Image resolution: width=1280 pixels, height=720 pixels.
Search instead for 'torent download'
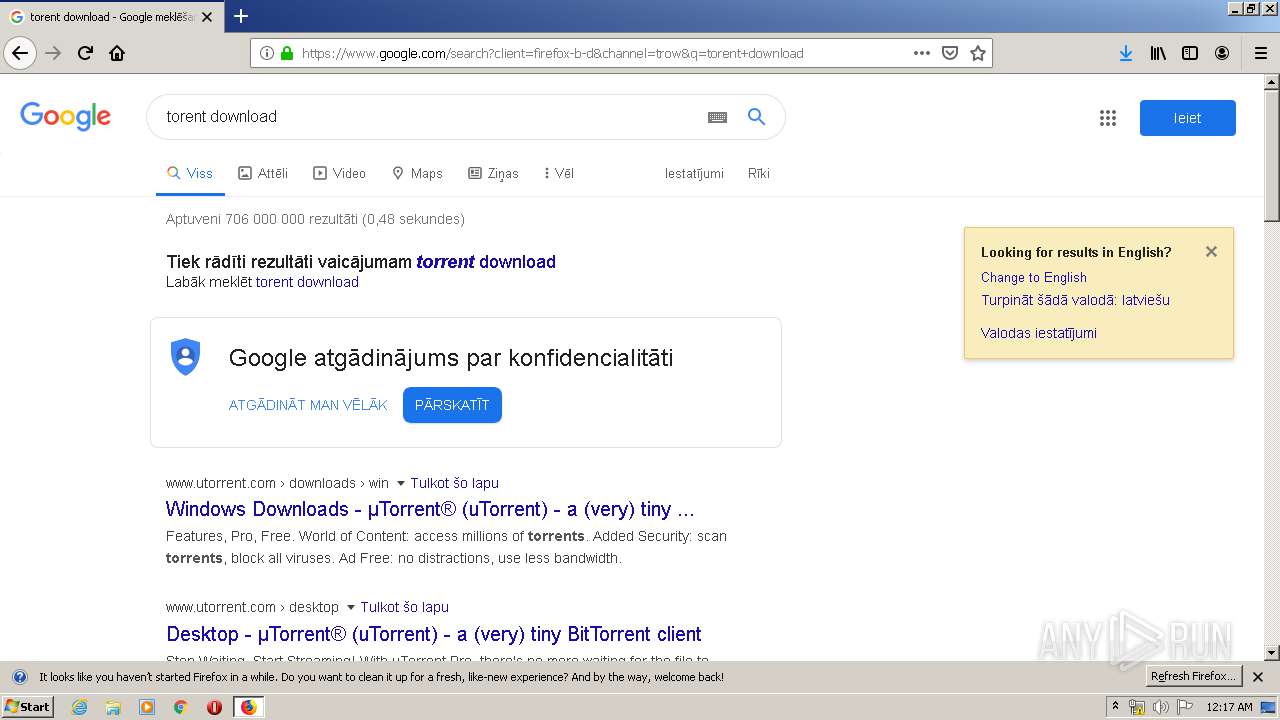click(x=307, y=282)
